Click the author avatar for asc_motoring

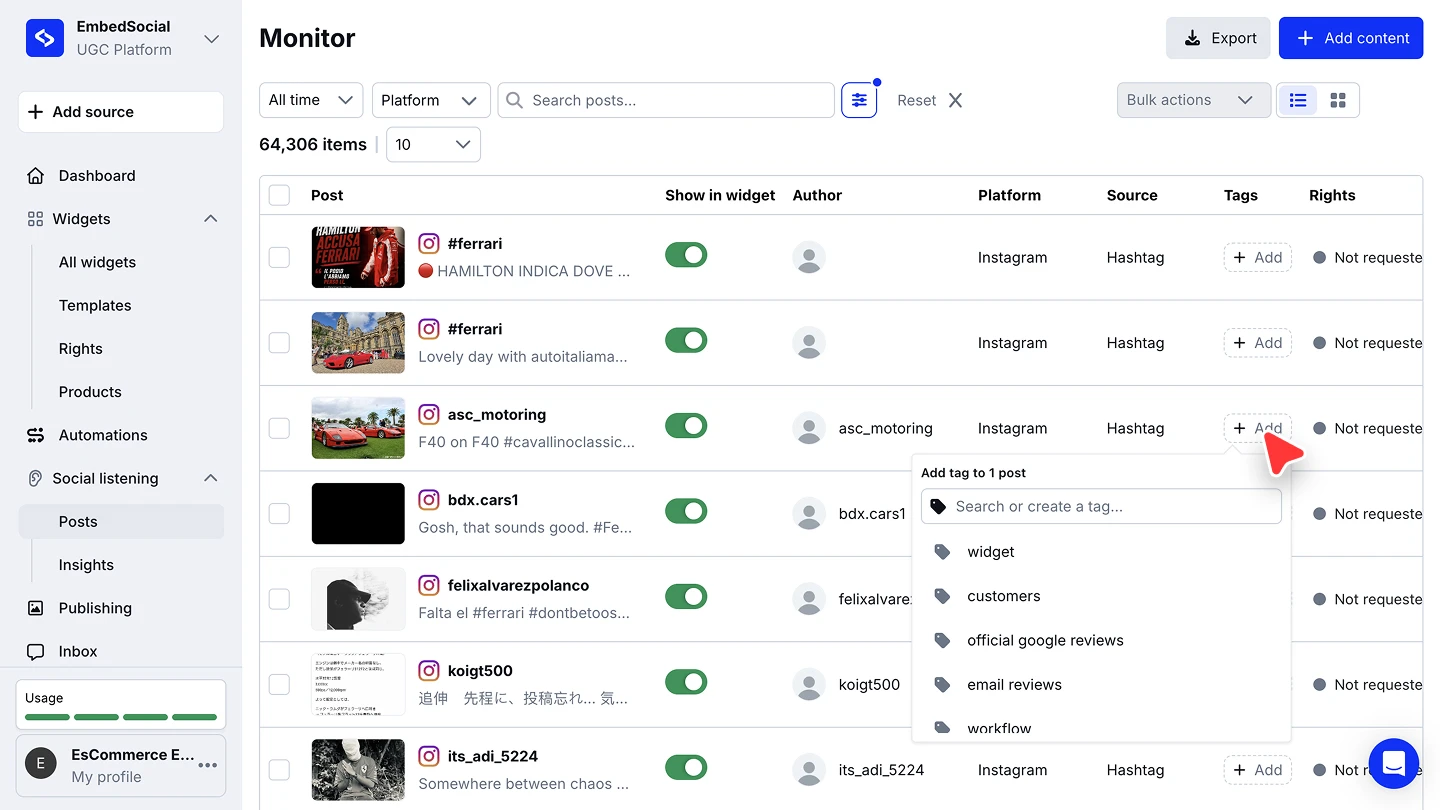[x=809, y=428]
